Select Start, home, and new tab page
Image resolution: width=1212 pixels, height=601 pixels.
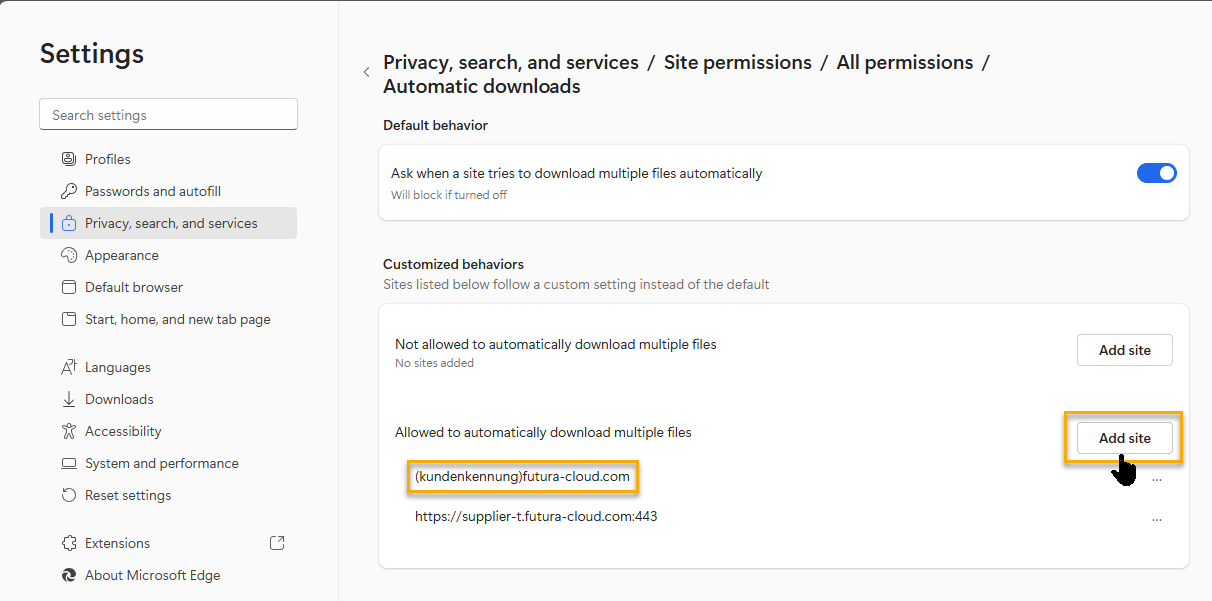[177, 319]
